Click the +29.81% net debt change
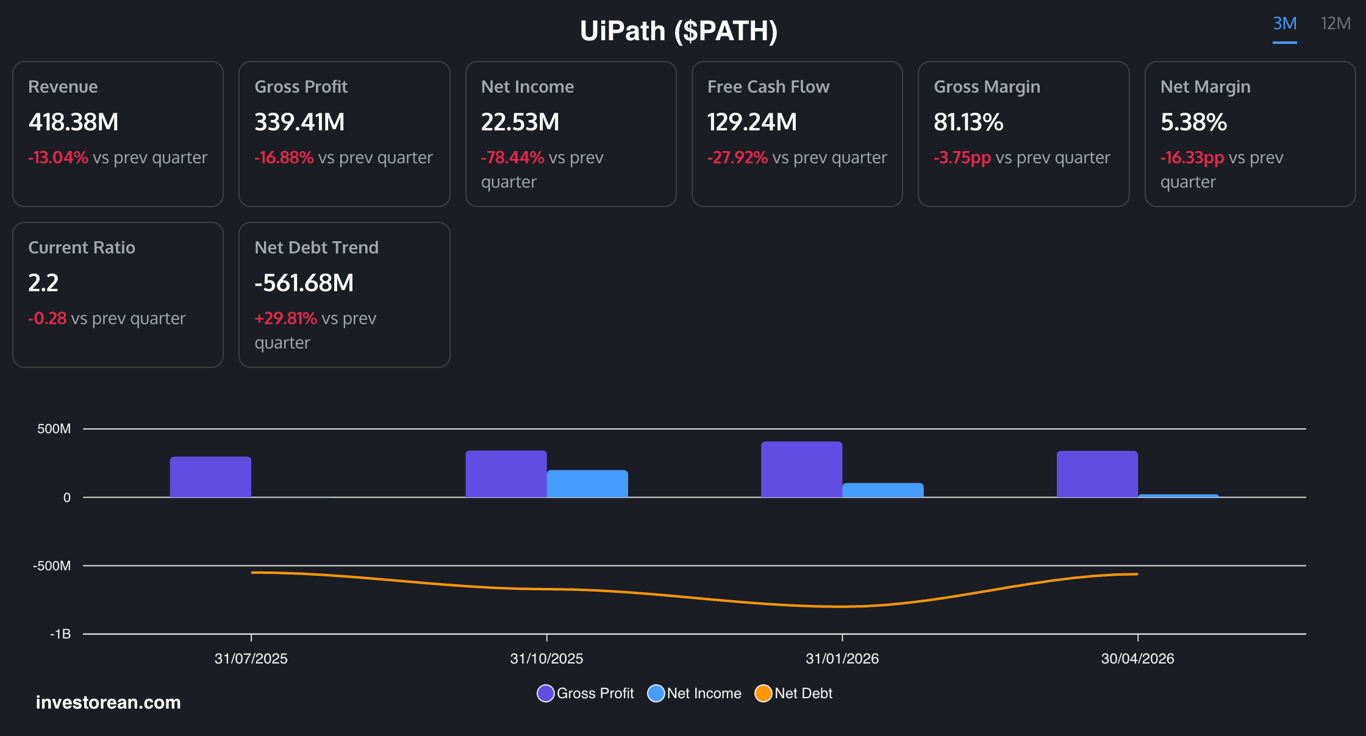Image resolution: width=1366 pixels, height=736 pixels. coord(286,318)
